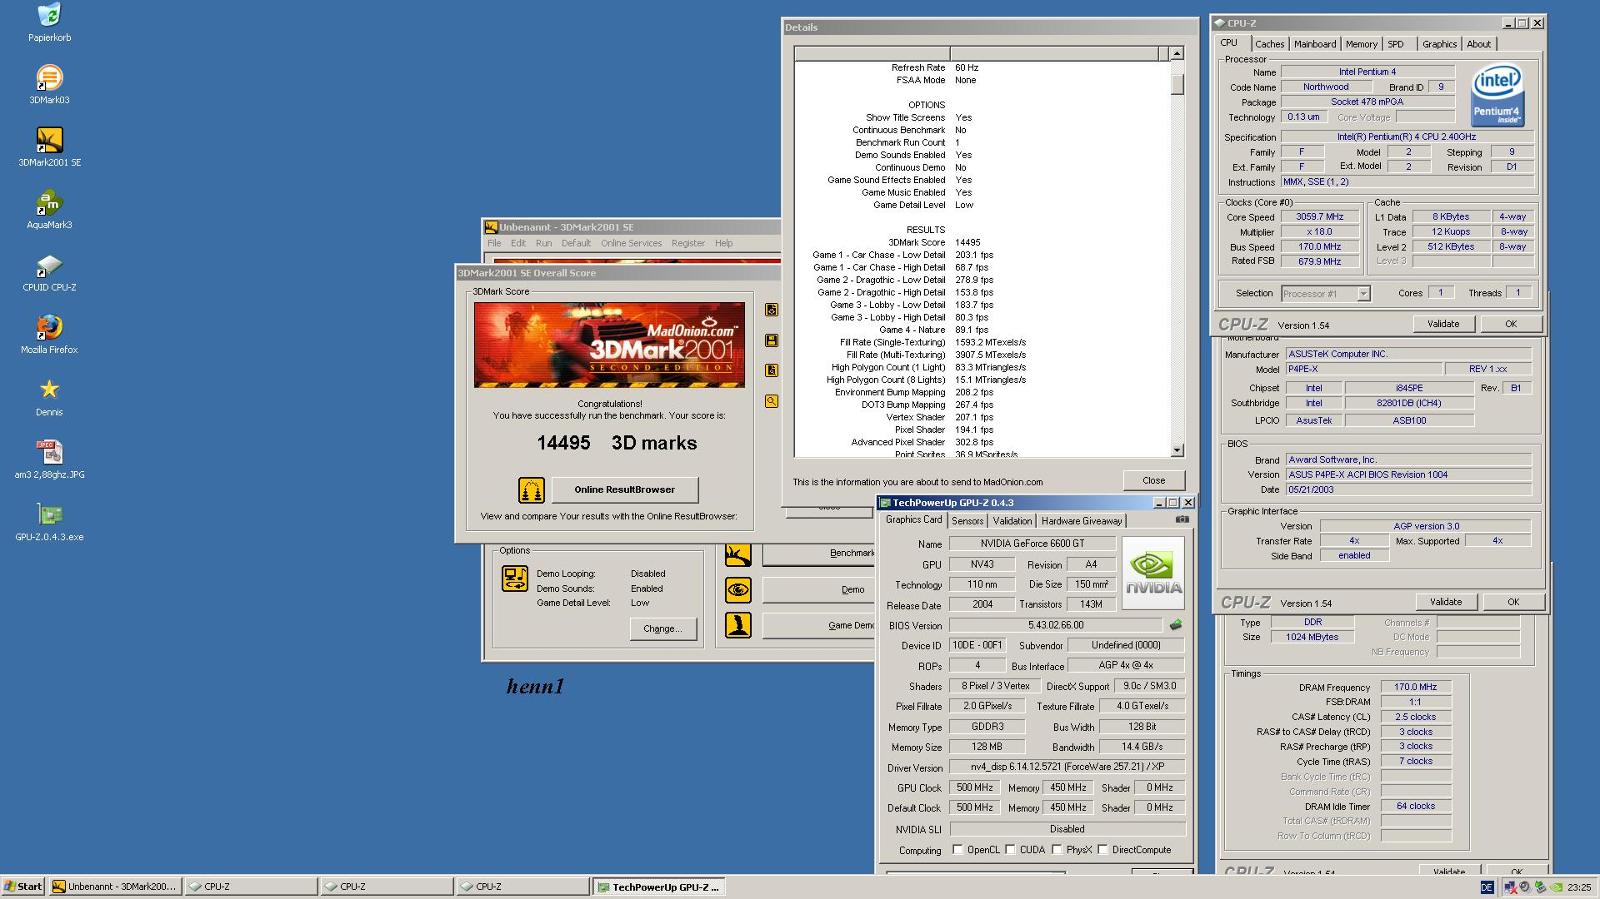
Task: Toggle the CUDA checkbox in GPU-Z
Action: [1010, 850]
